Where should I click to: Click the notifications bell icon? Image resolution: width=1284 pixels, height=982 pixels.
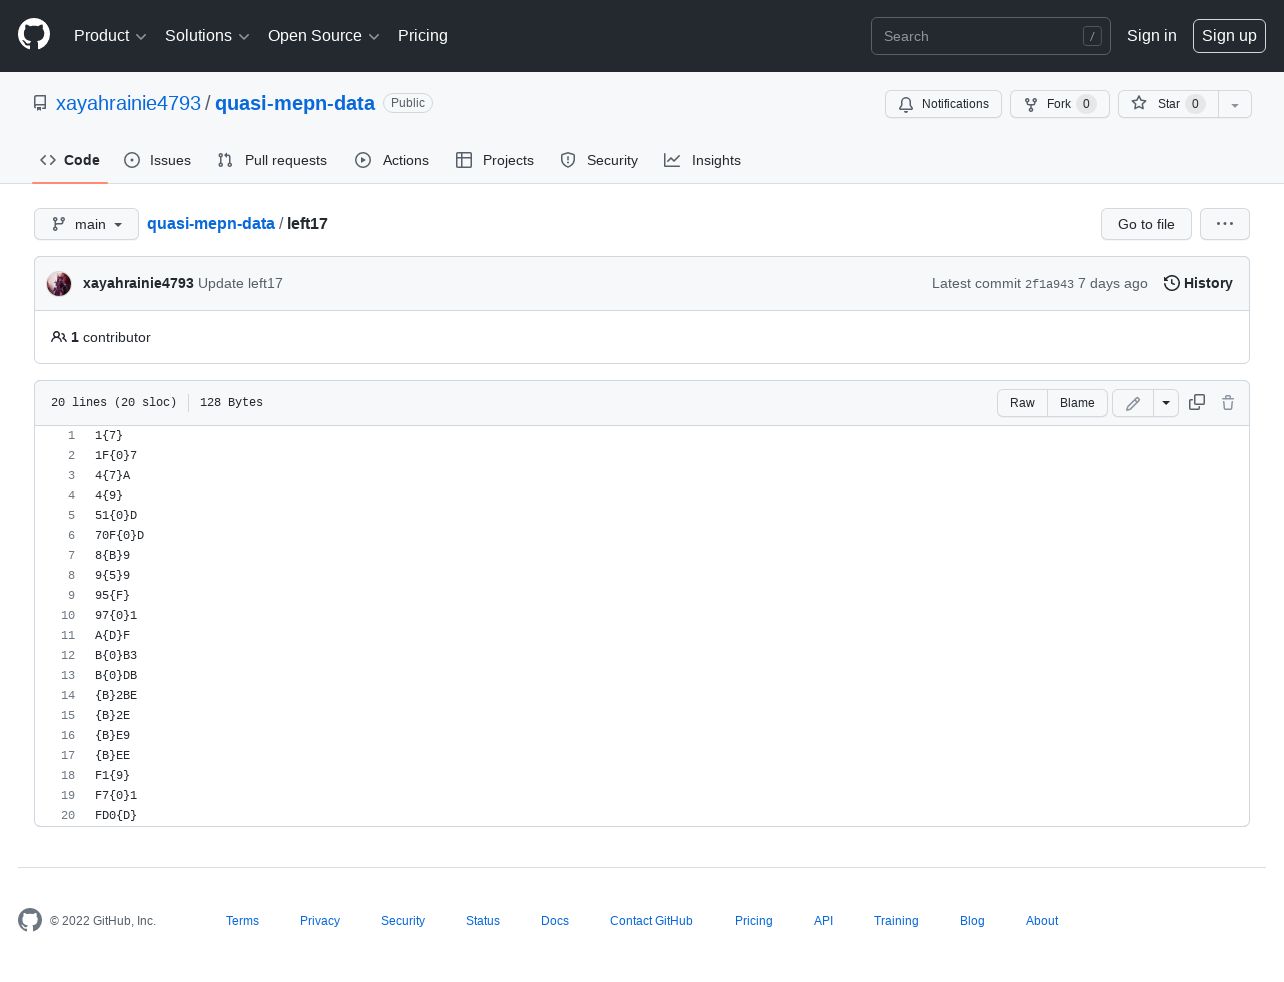point(906,104)
